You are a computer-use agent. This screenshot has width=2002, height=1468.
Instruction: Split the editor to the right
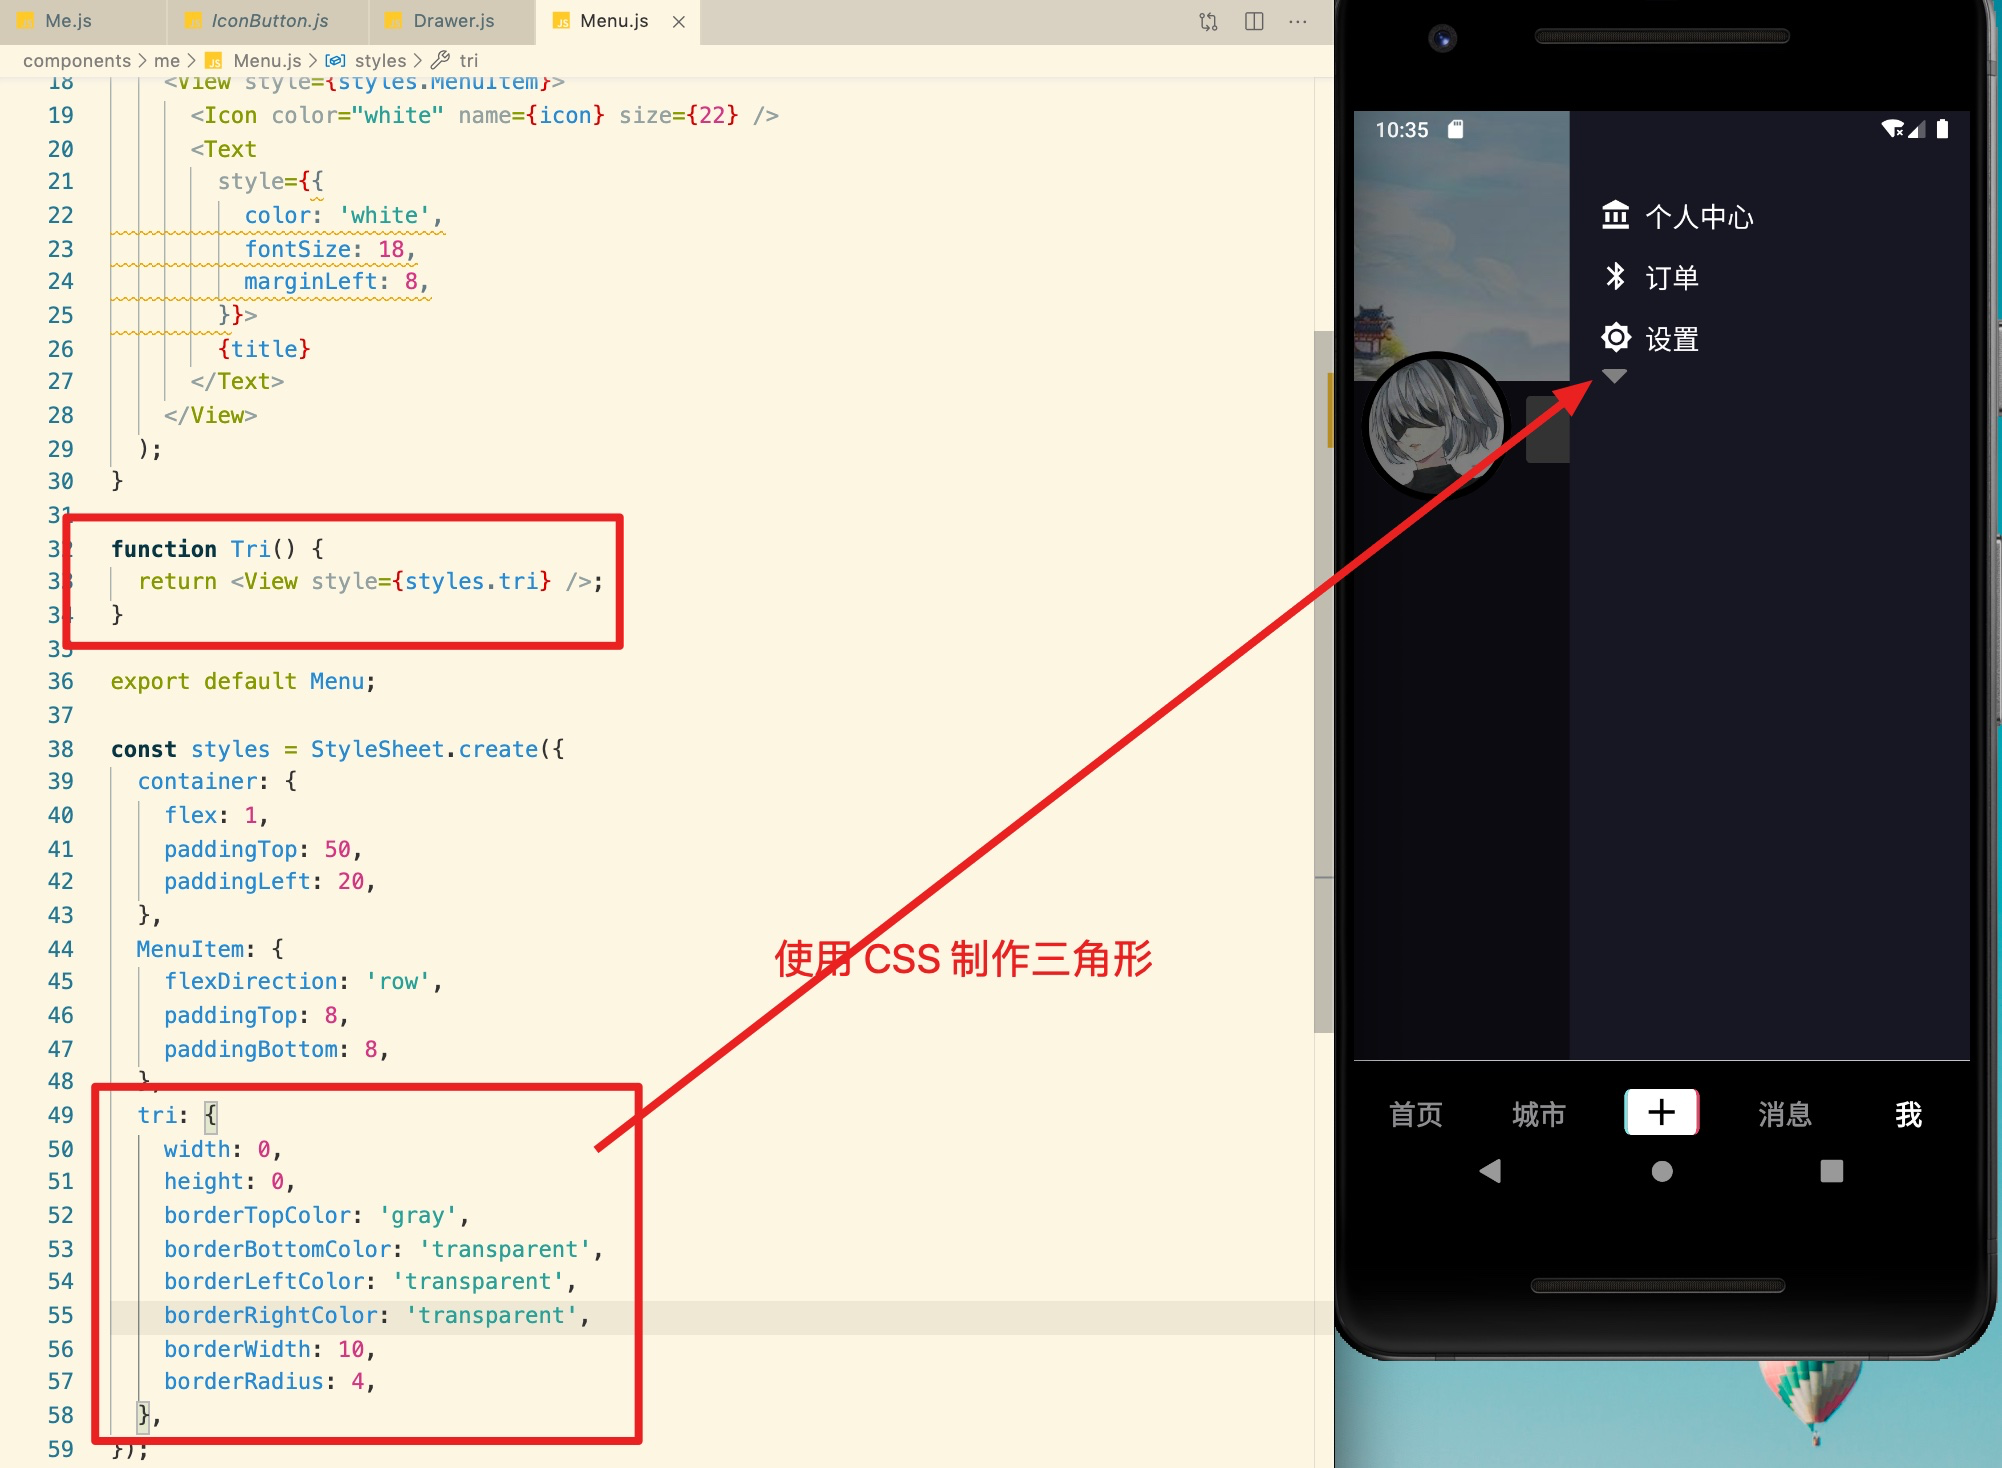point(1254,22)
